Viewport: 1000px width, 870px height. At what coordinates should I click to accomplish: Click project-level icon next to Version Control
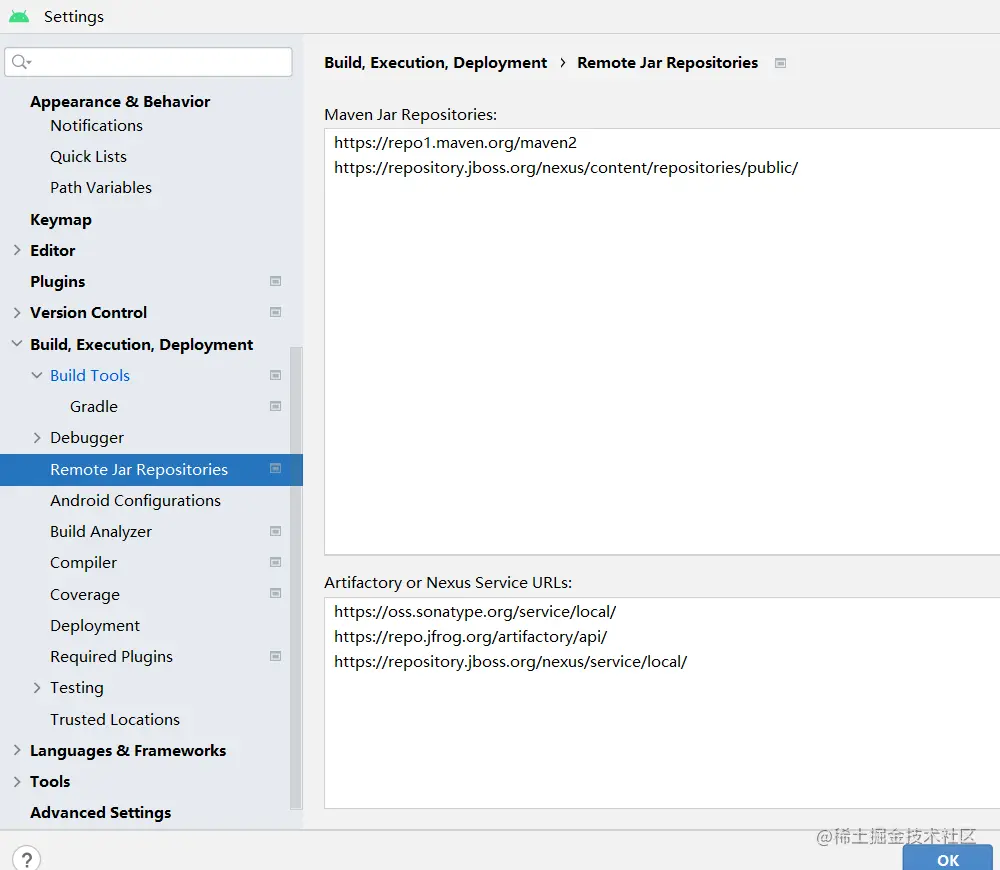coord(276,313)
